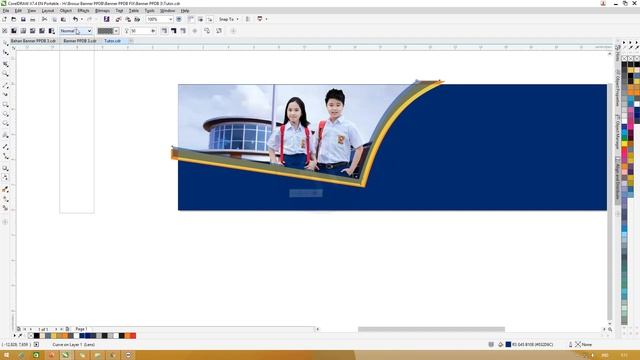
Task: Switch to Bahan Banner PPDB 3.cdr tab
Action: 33,41
